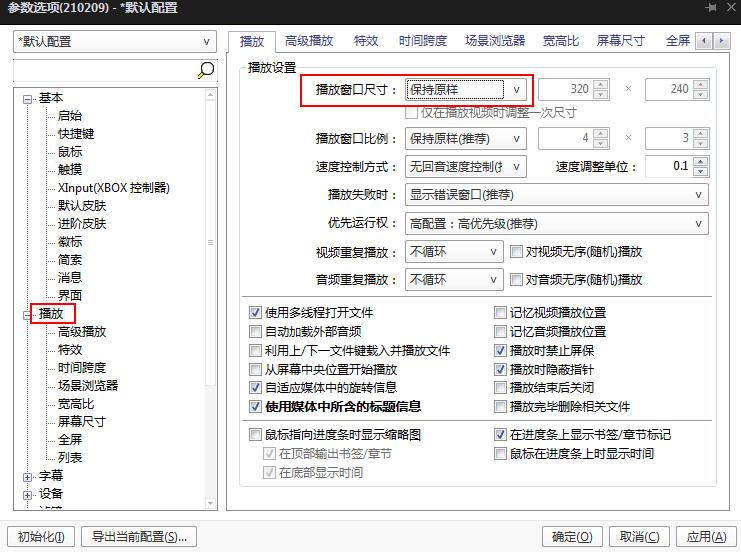Click the 速度调整单位 value field

click(x=669, y=166)
